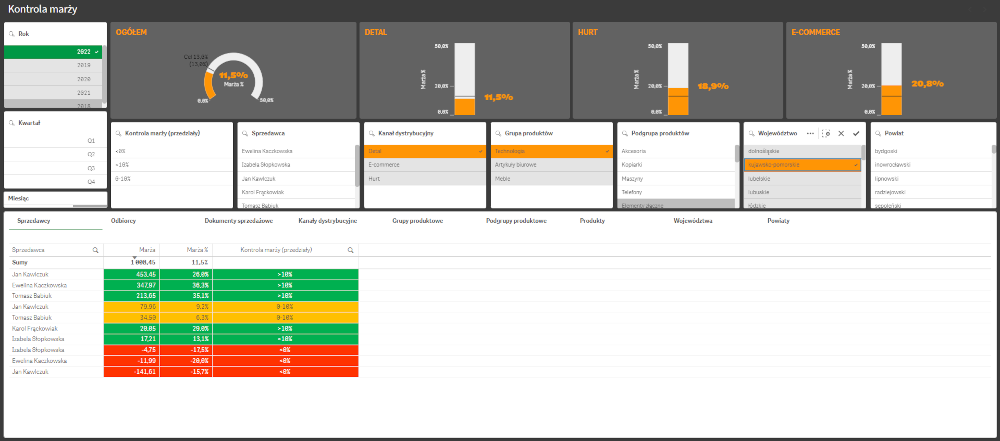Open search in the Sprzedawca filter pane
The height and width of the screenshot is (441, 1000).
[246, 133]
